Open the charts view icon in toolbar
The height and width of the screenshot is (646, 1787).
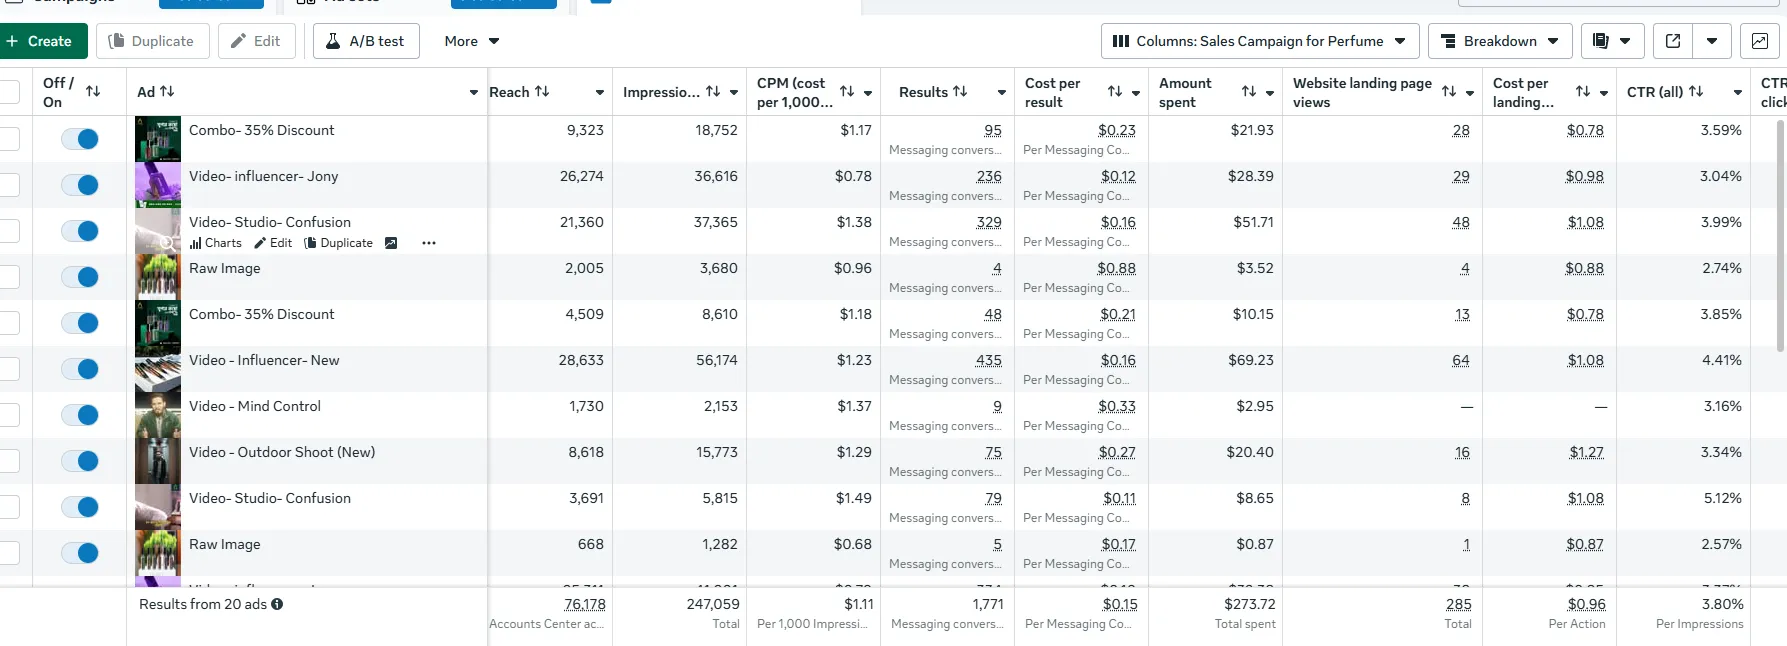coord(1759,41)
